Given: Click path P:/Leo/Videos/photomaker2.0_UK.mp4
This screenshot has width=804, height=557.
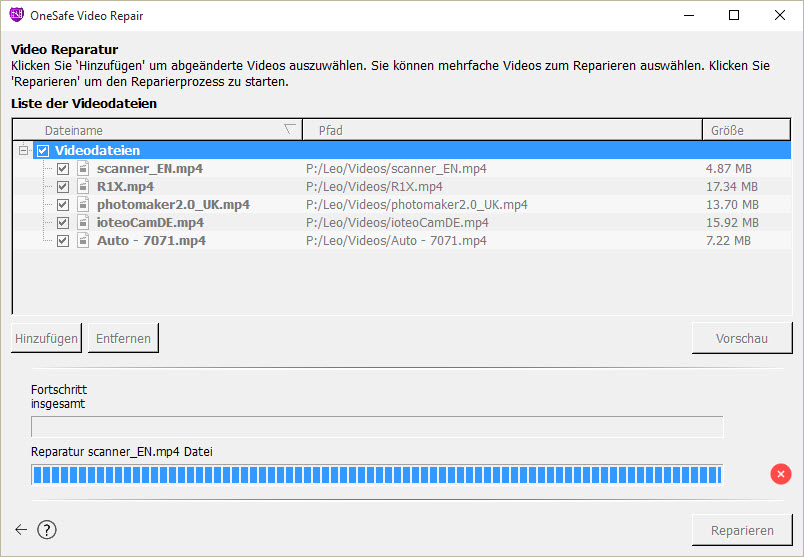Looking at the screenshot, I should click(x=416, y=205).
